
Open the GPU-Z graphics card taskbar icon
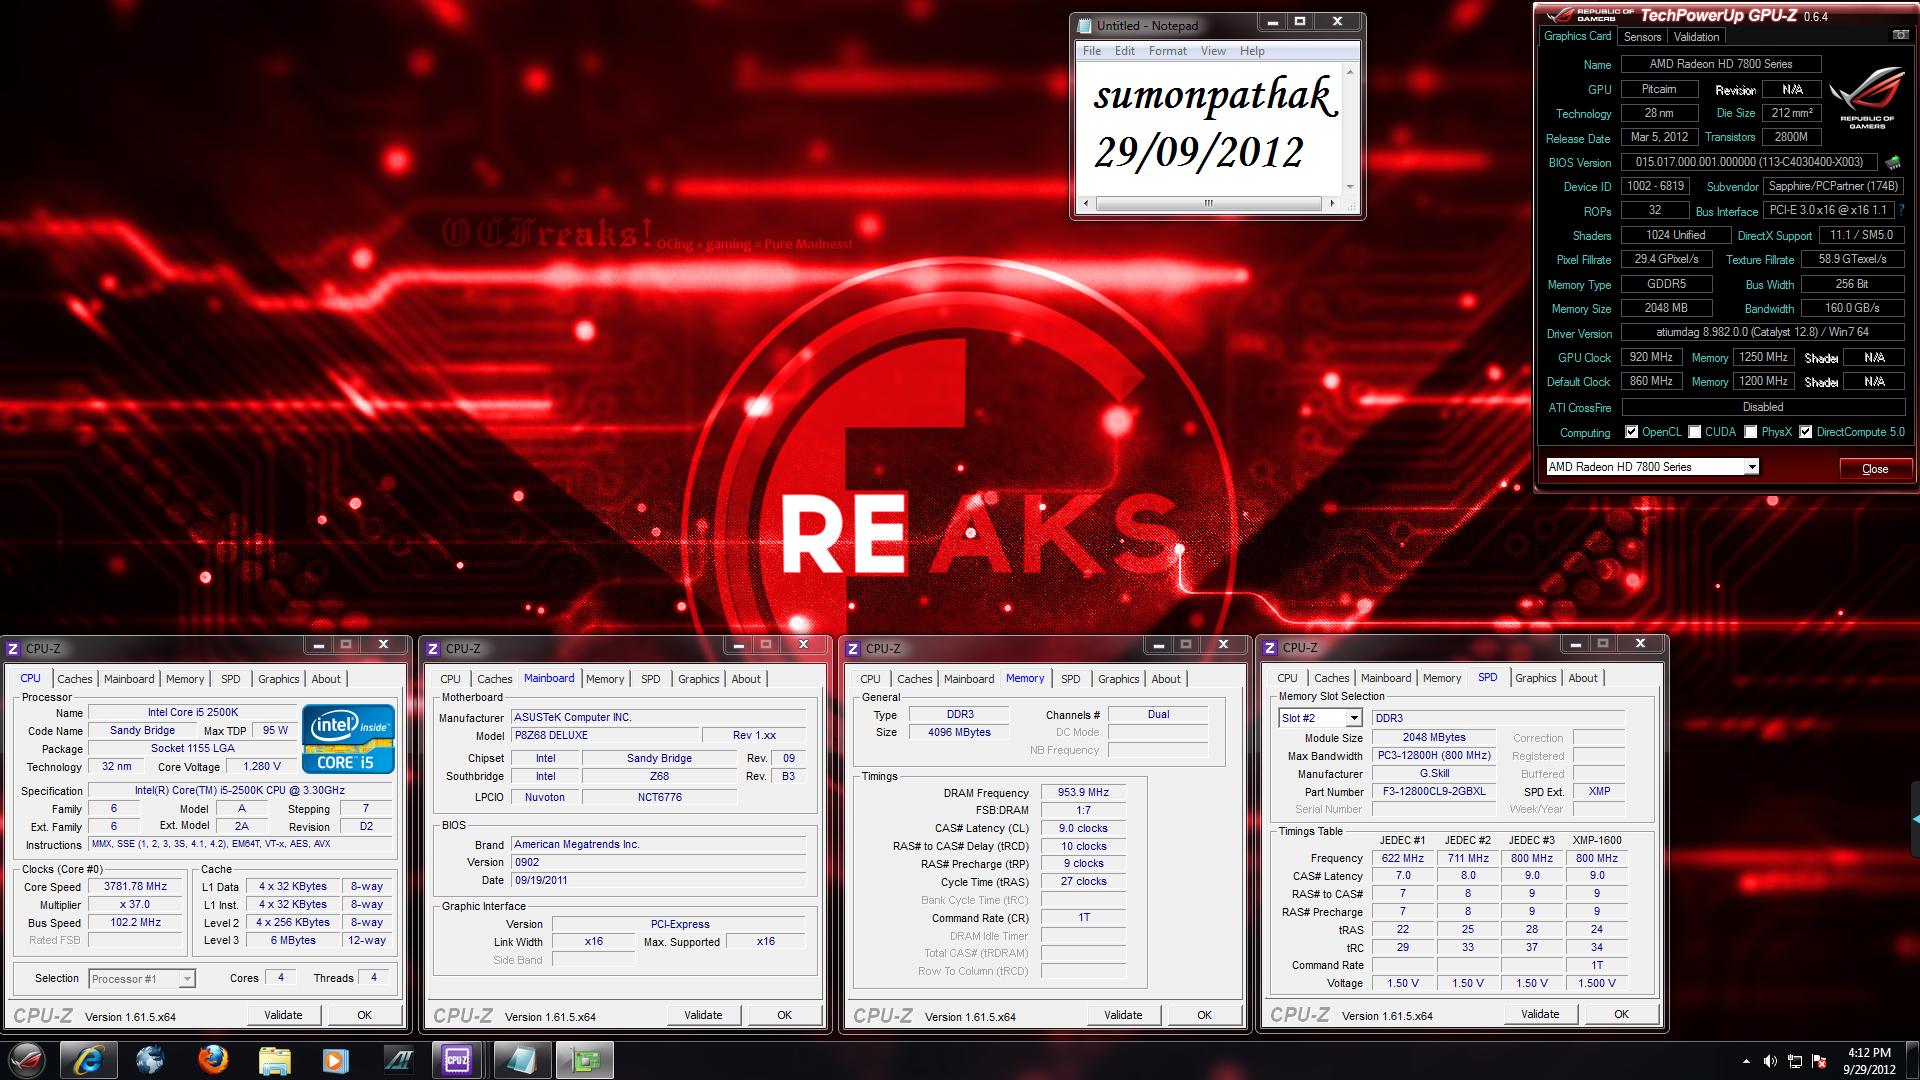coord(585,1059)
